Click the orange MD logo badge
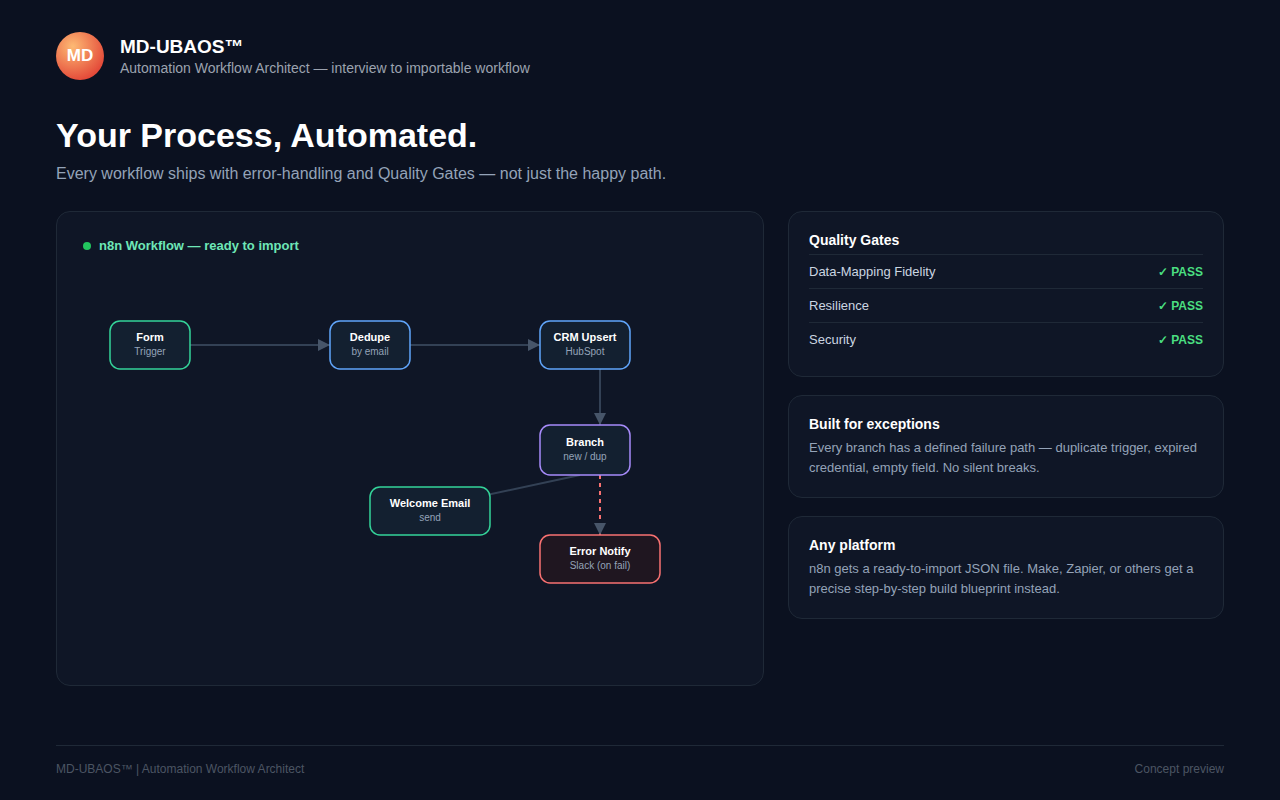 pyautogui.click(x=80, y=56)
